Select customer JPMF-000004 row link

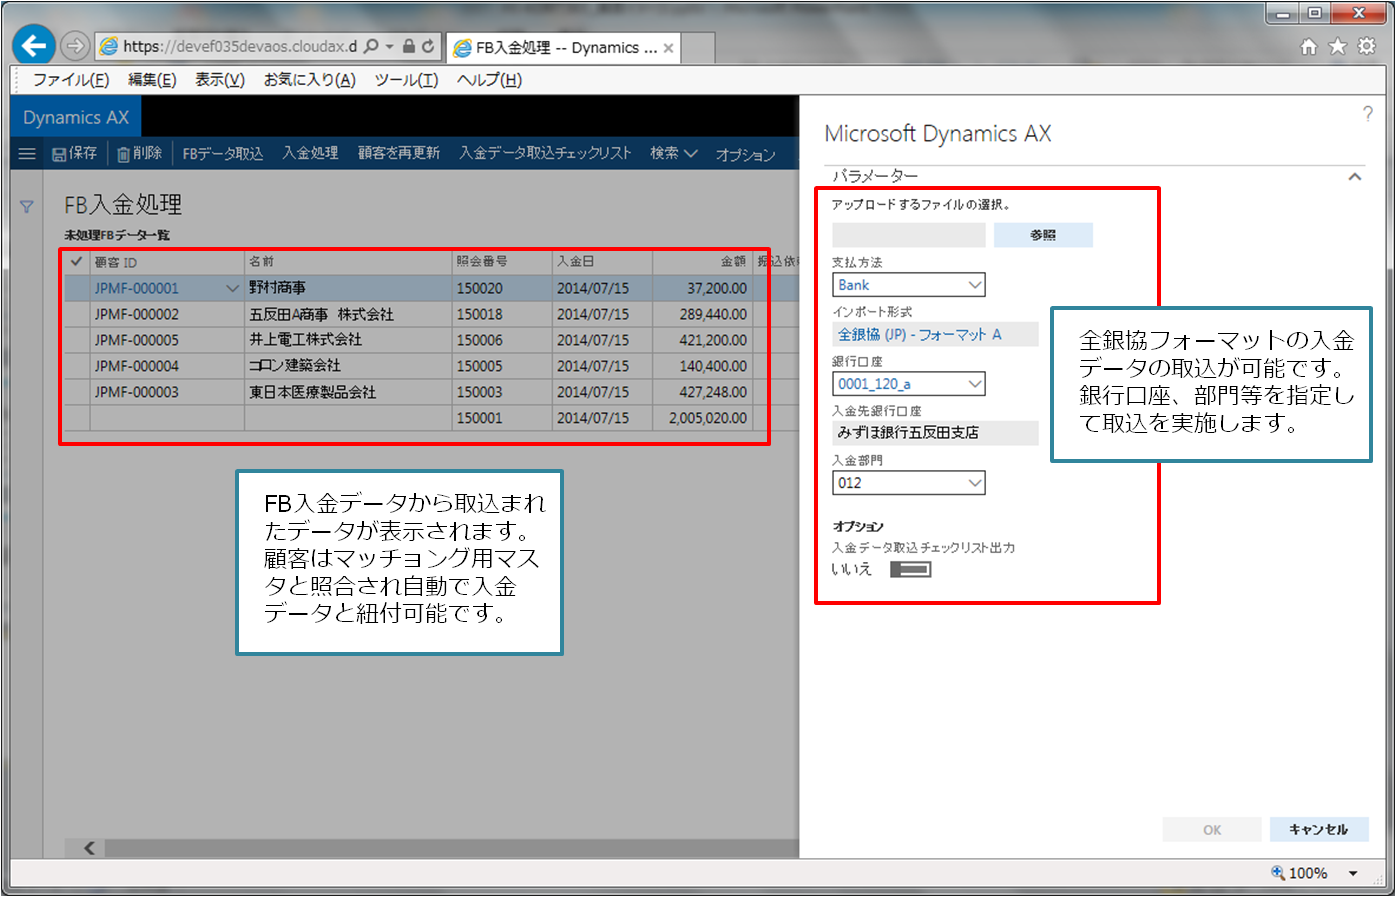[x=137, y=366]
